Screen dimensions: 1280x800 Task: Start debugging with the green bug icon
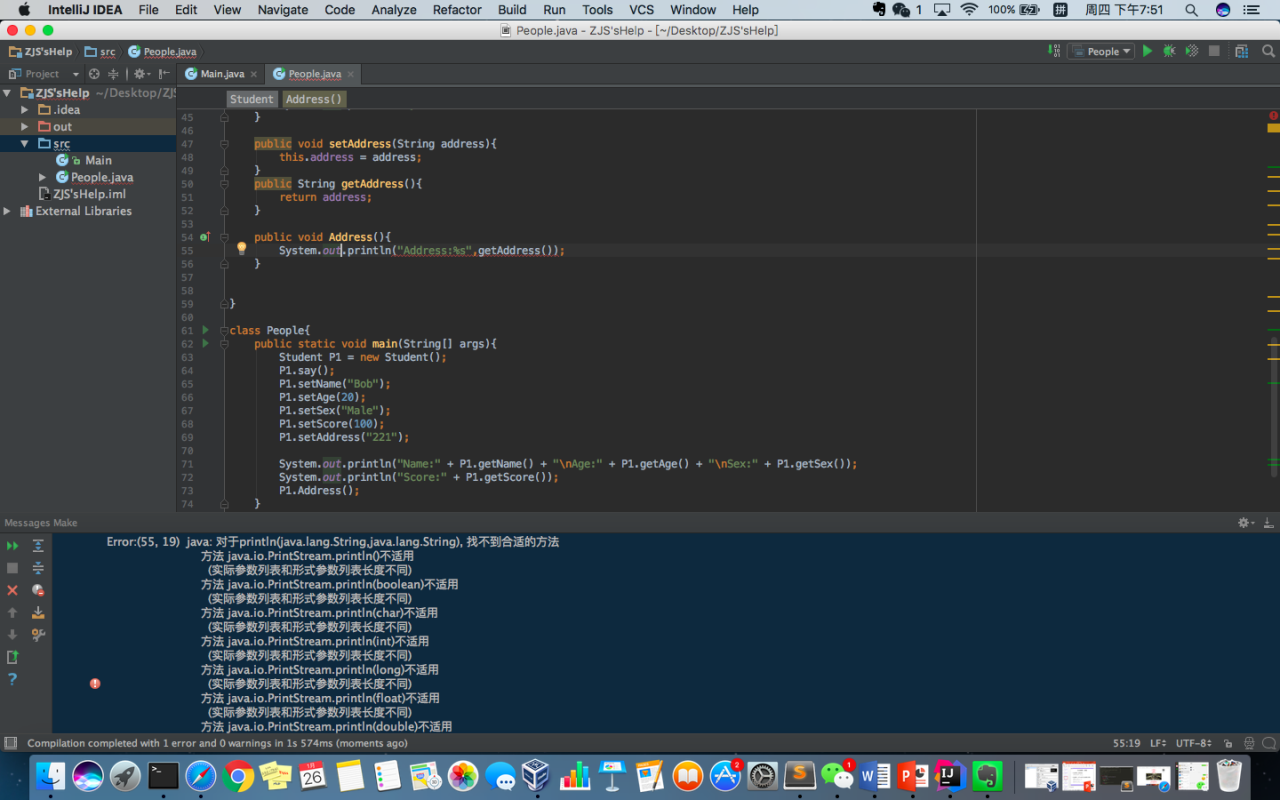pyautogui.click(x=1169, y=51)
